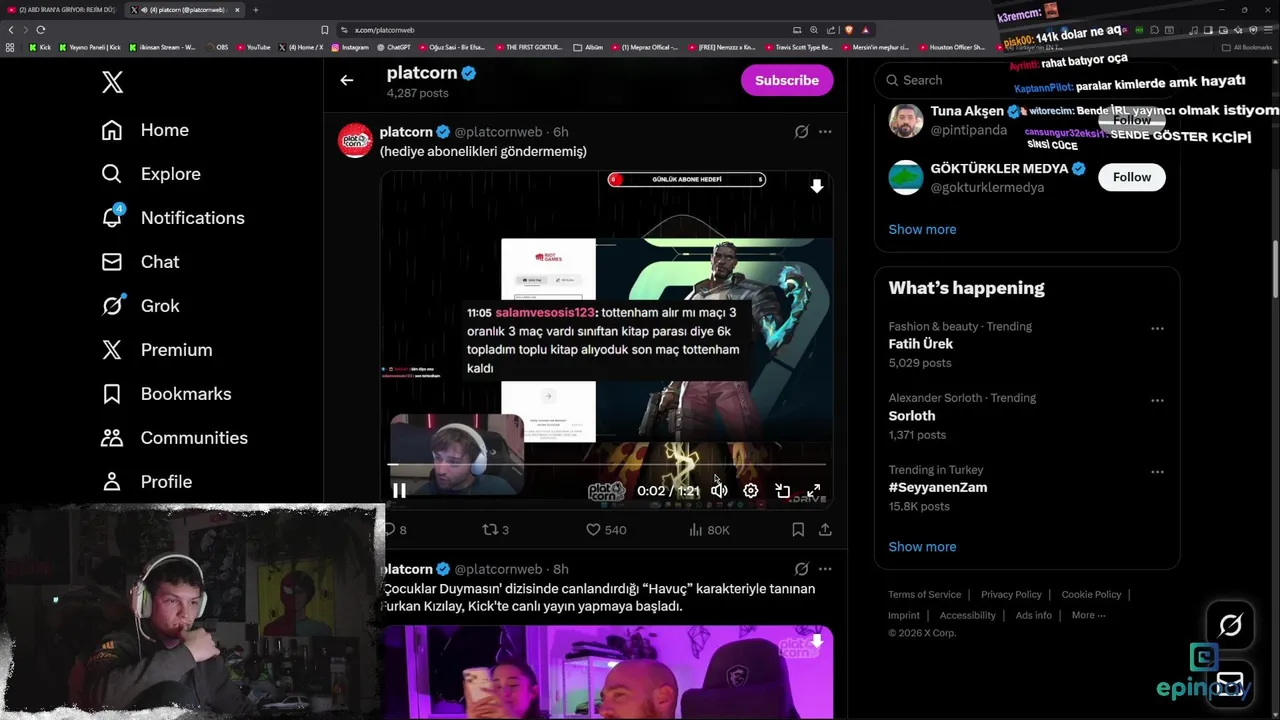Open more options on the 8h post
The width and height of the screenshot is (1280, 720).
pos(825,569)
